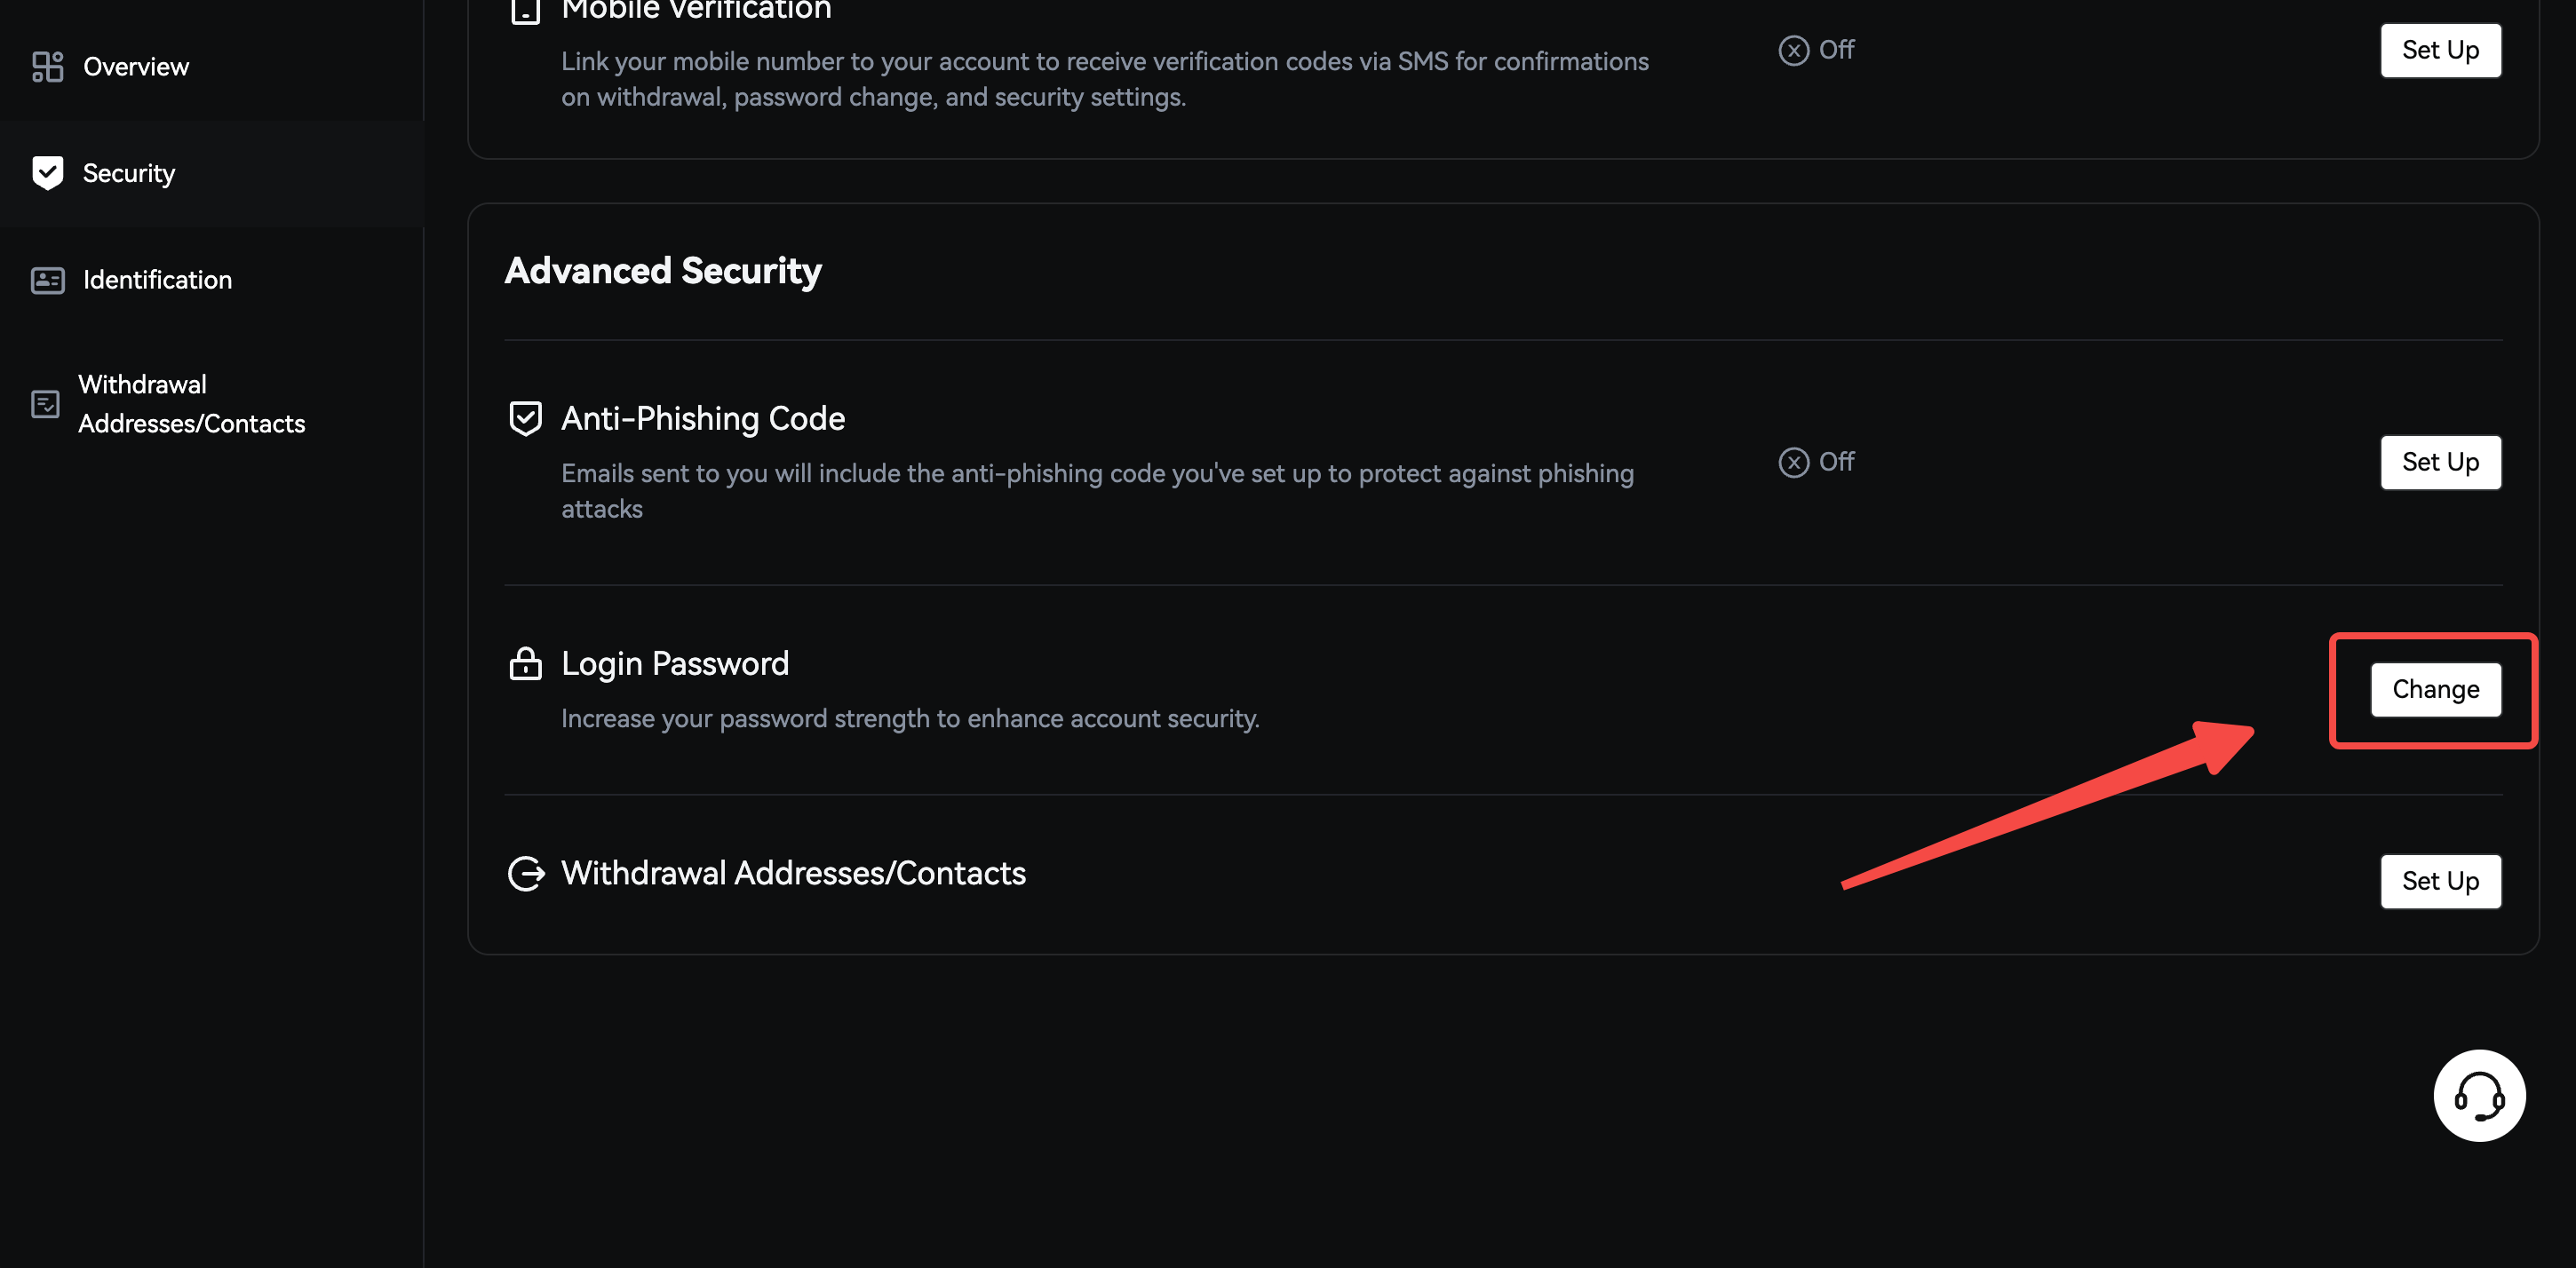Set up Mobile Verification
Viewport: 2576px width, 1268px height.
[2439, 50]
